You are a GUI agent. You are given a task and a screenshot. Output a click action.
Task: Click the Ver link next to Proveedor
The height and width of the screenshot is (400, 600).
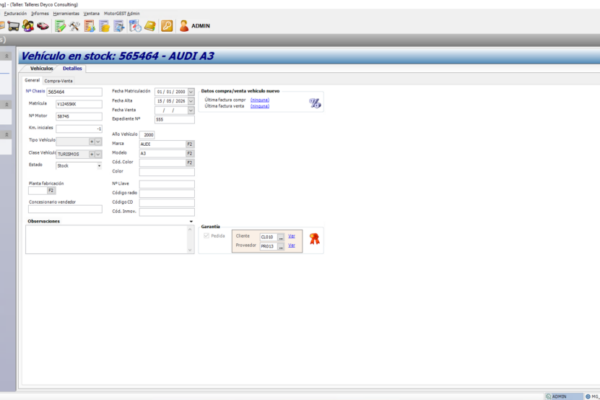[x=292, y=246]
